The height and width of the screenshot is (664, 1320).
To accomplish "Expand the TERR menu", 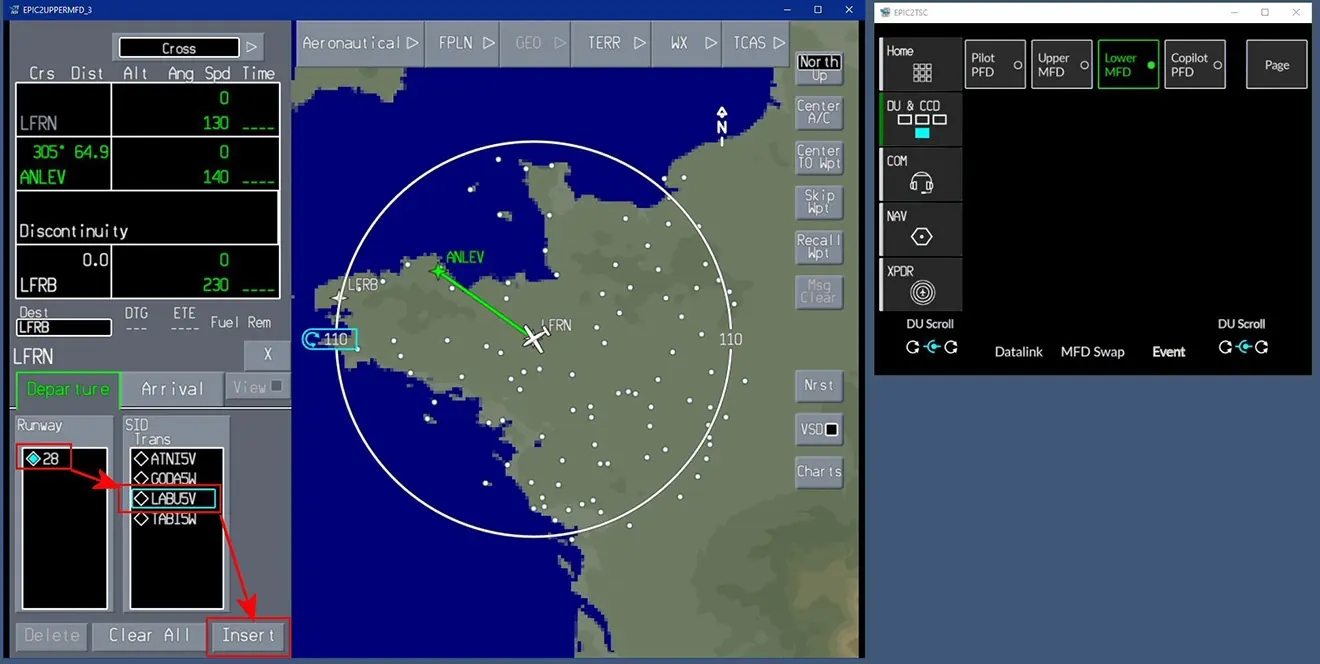I will click(x=611, y=43).
